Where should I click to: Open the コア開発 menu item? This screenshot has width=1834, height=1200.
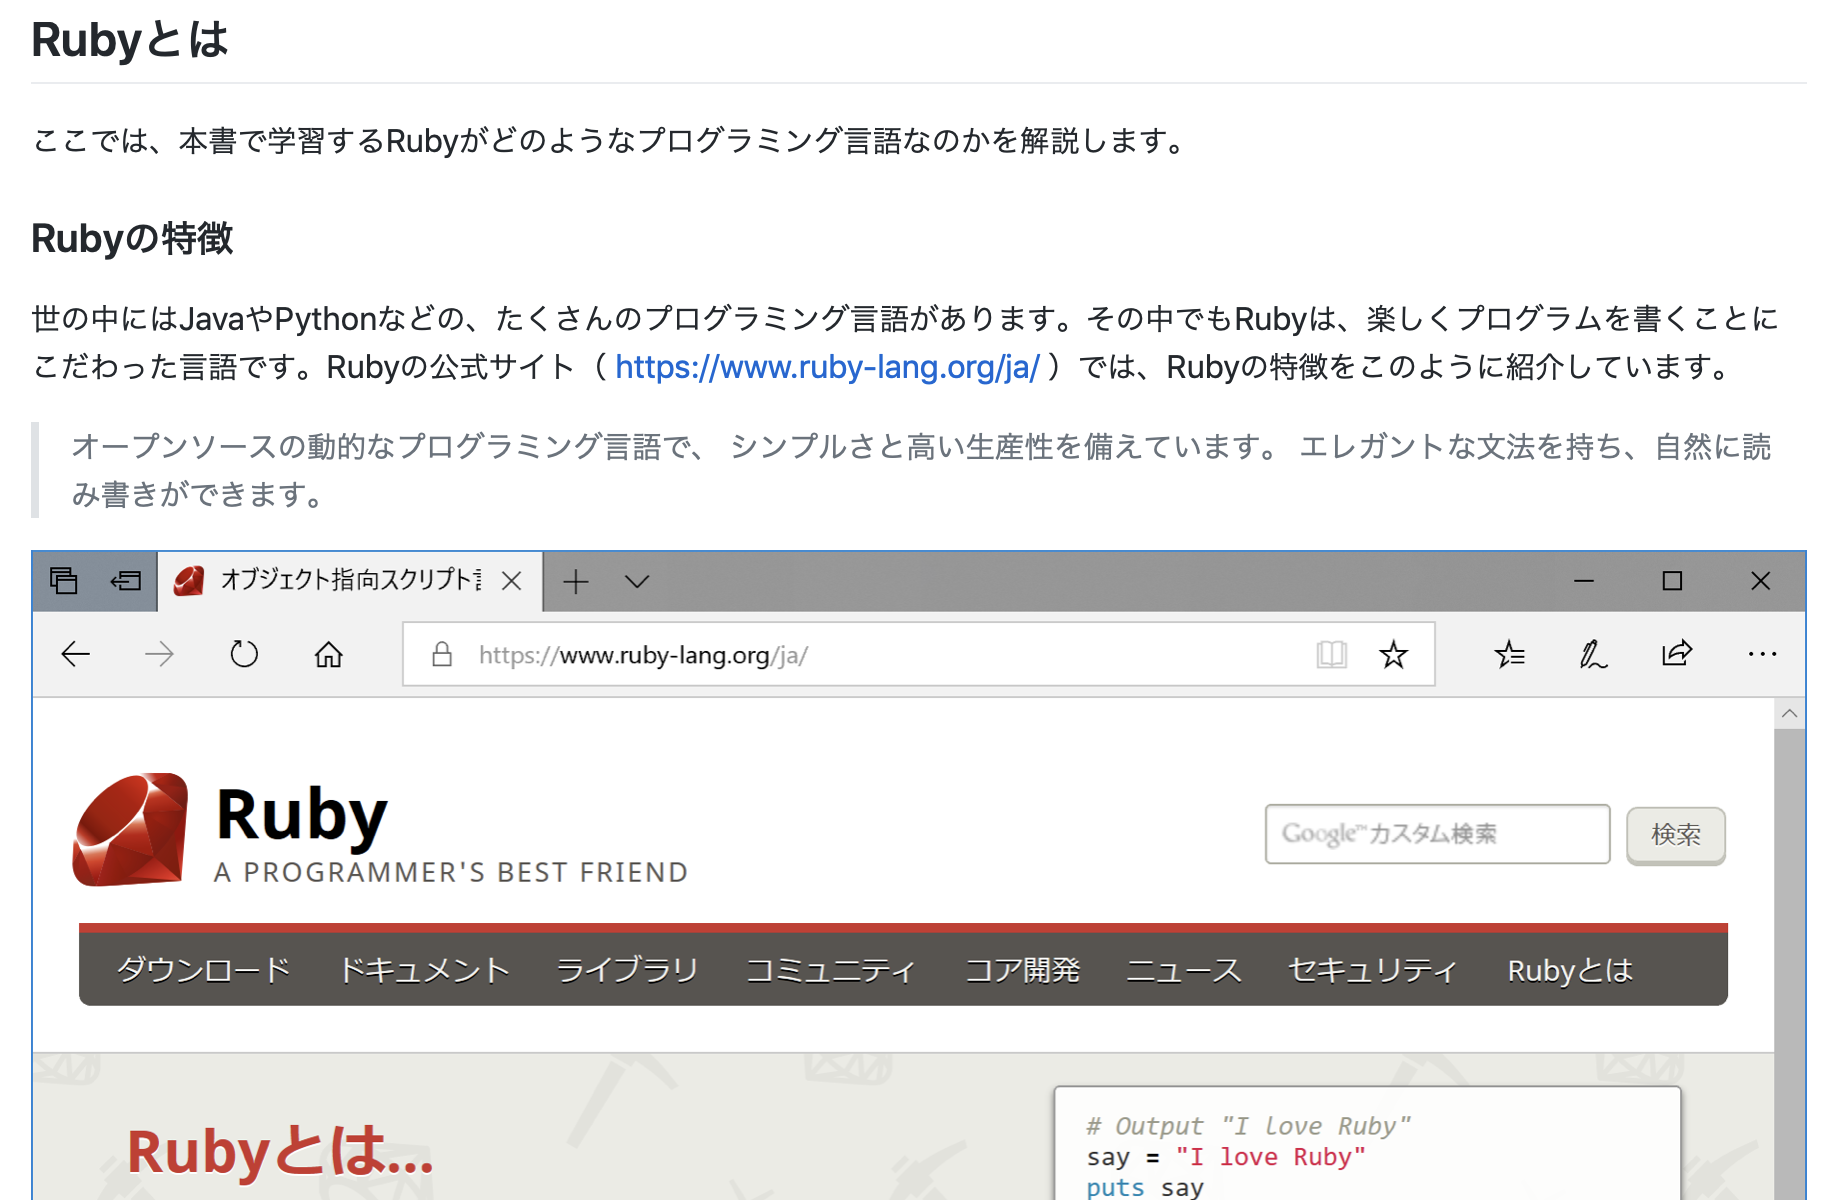pyautogui.click(x=1022, y=970)
